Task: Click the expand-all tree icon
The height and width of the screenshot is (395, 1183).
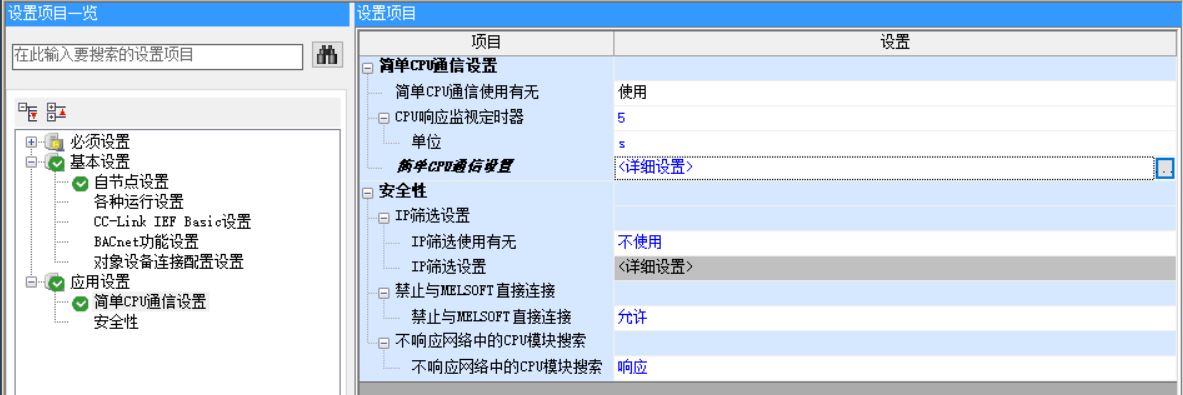Action: pyautogui.click(x=28, y=112)
